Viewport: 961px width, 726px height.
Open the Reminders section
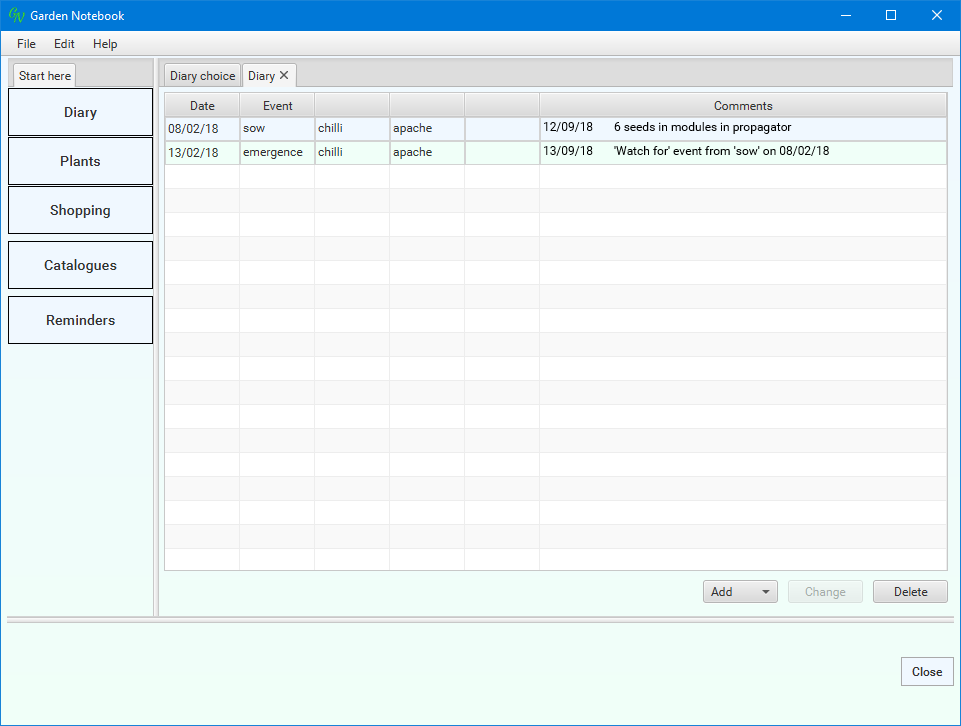(80, 320)
